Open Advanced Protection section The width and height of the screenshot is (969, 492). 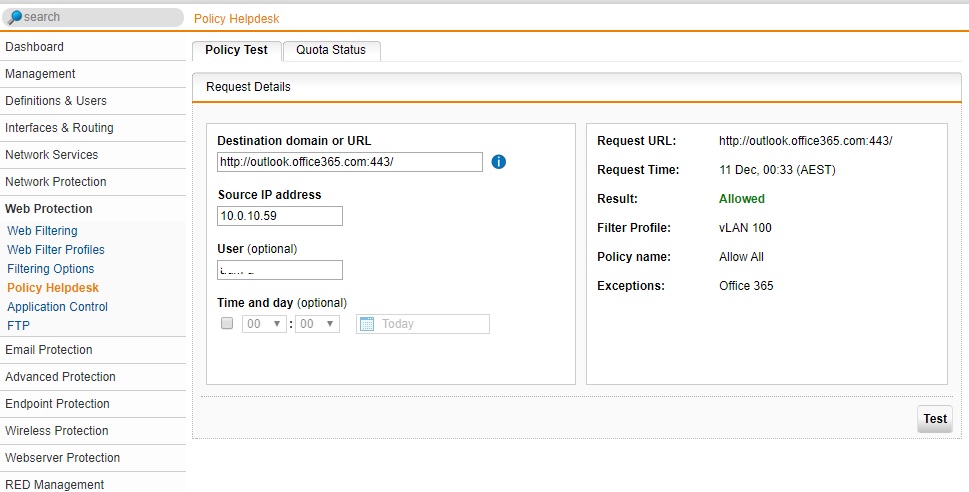93,377
